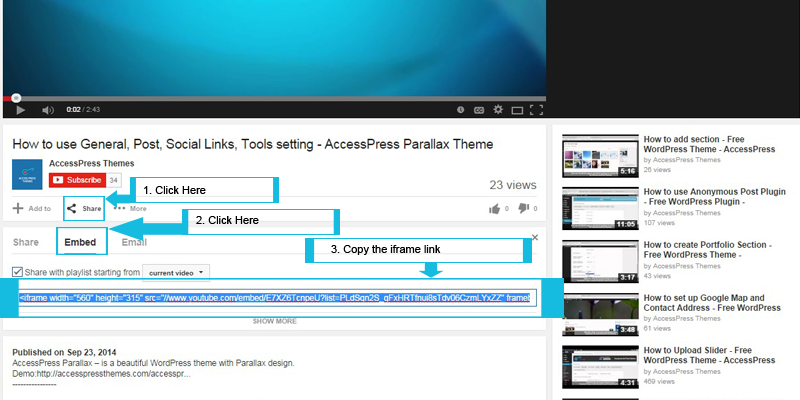Play the video with the play button
800x400 pixels.
[20, 110]
